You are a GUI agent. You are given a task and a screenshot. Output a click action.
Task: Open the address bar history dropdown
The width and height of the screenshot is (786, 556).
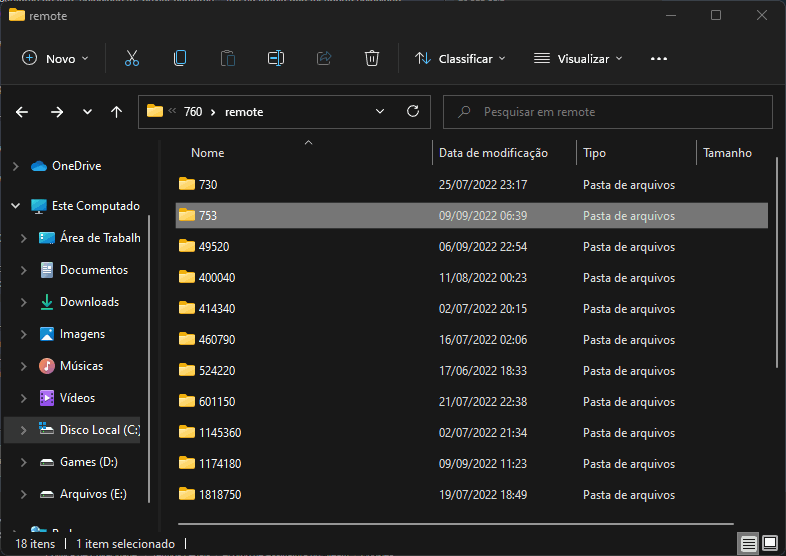pyautogui.click(x=380, y=112)
